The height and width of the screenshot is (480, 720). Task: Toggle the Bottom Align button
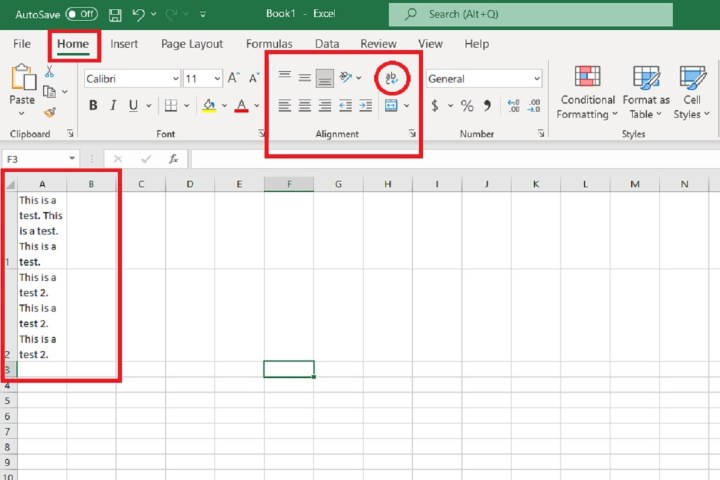(325, 78)
